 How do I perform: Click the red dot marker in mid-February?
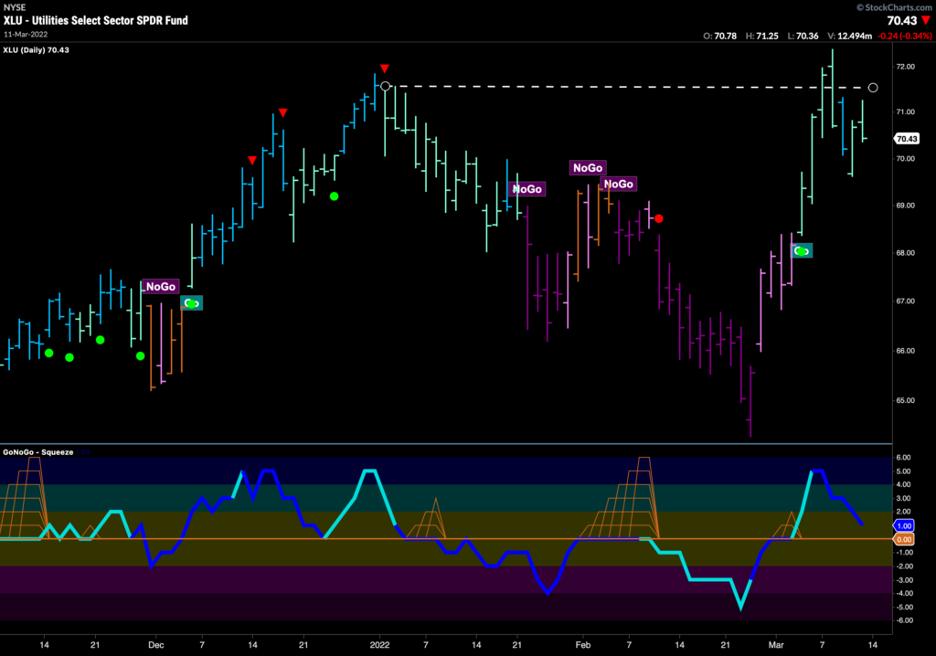(x=658, y=218)
